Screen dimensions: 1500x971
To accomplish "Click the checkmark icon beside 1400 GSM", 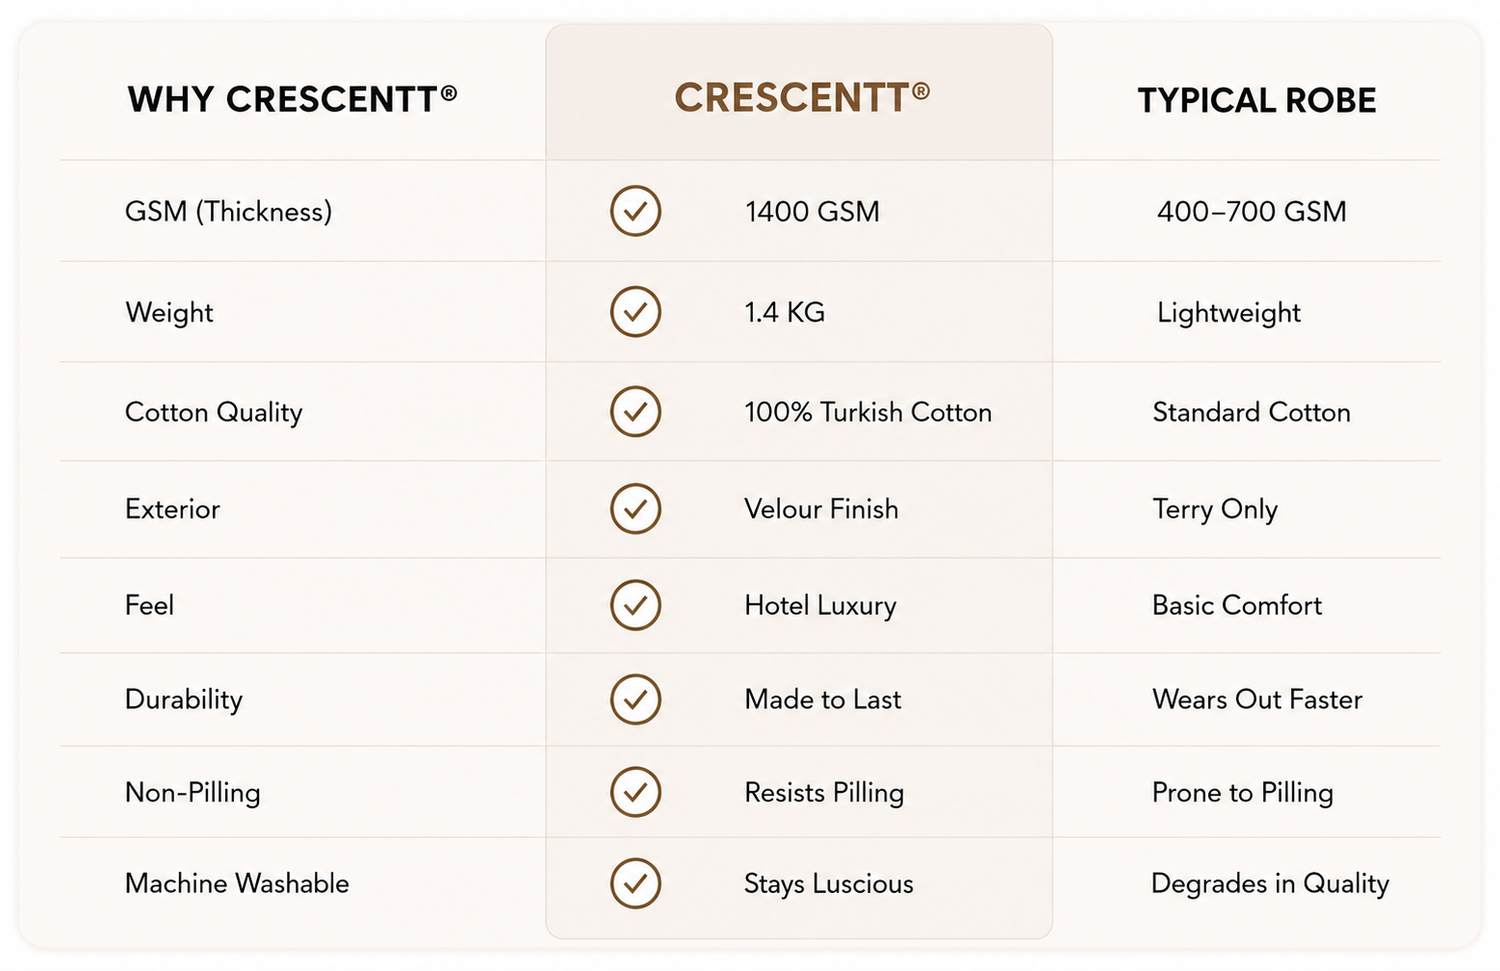I will (x=636, y=211).
